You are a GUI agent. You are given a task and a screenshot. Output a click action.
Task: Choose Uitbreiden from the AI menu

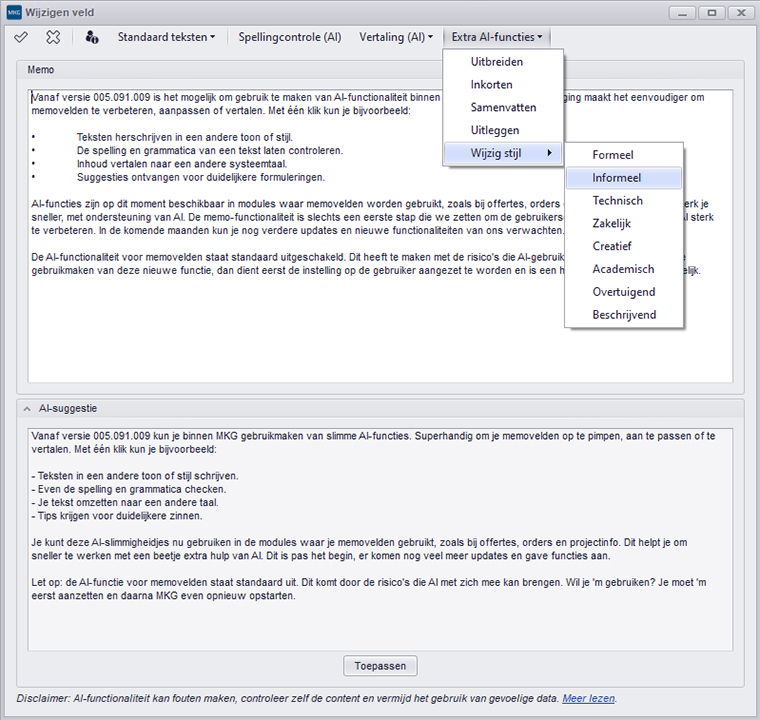coord(497,62)
